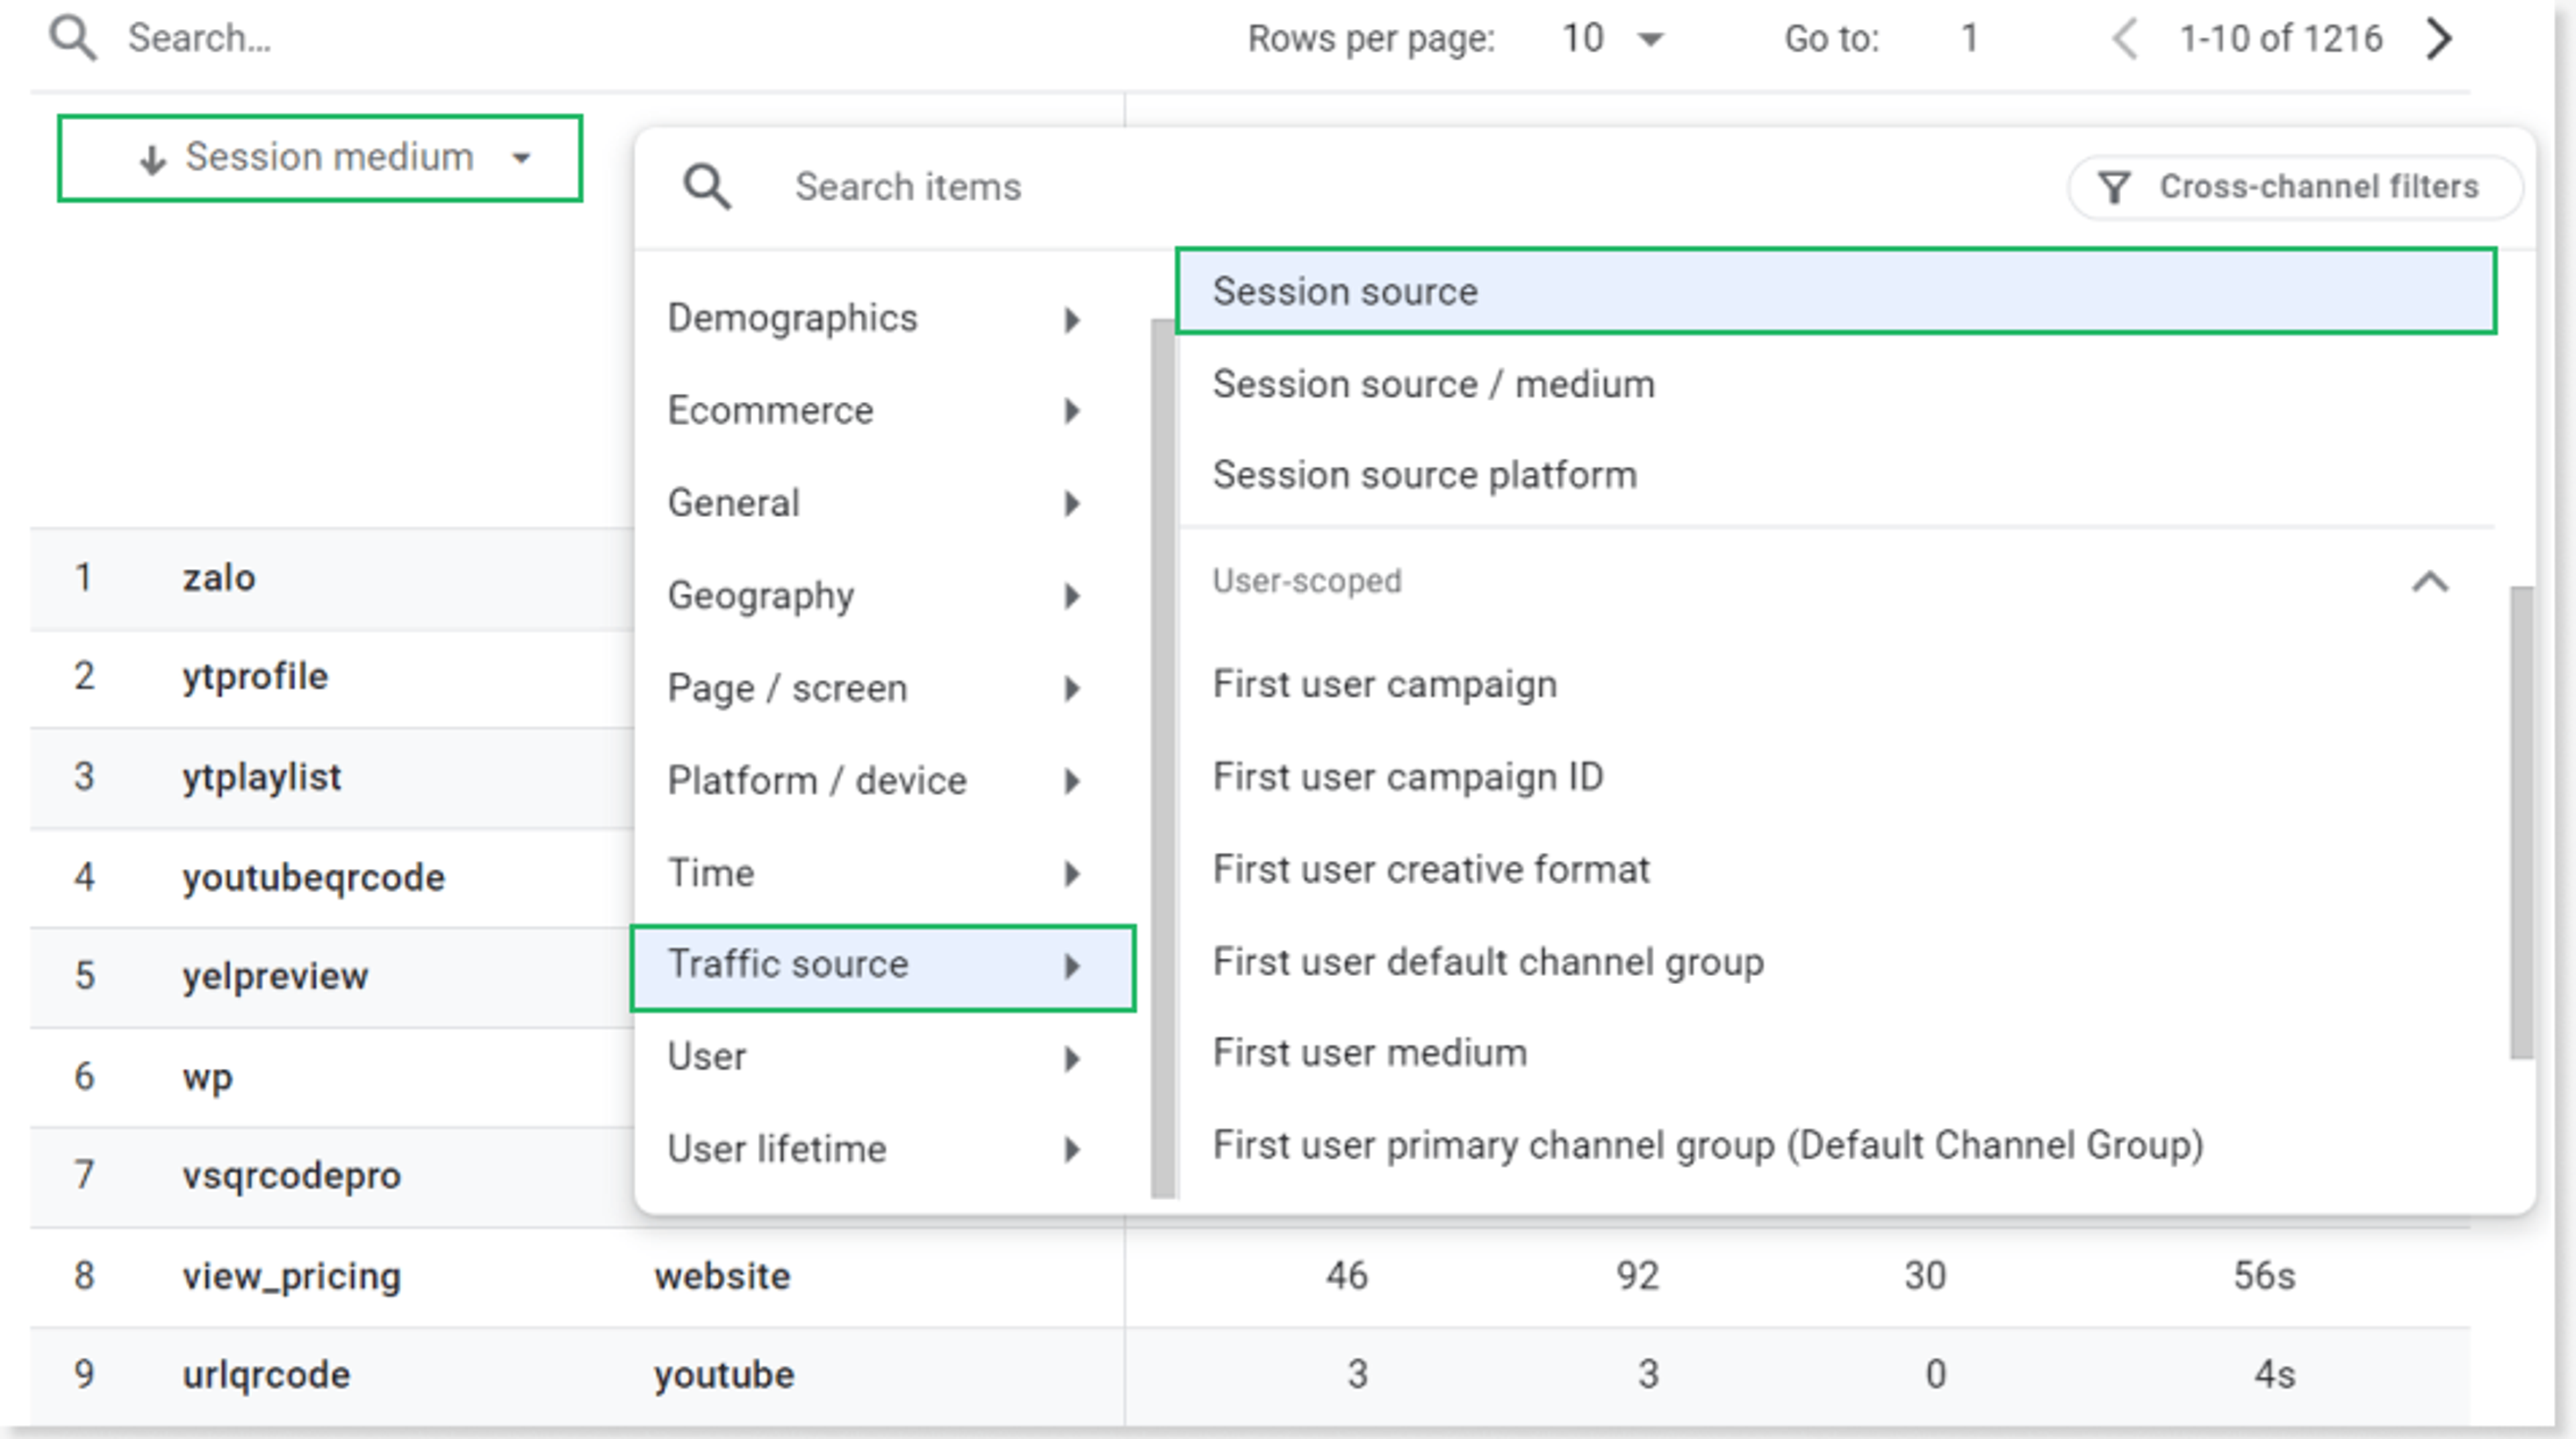Click the Cross-channel filters funnel icon
Image resolution: width=2576 pixels, height=1439 pixels.
pos(2114,187)
